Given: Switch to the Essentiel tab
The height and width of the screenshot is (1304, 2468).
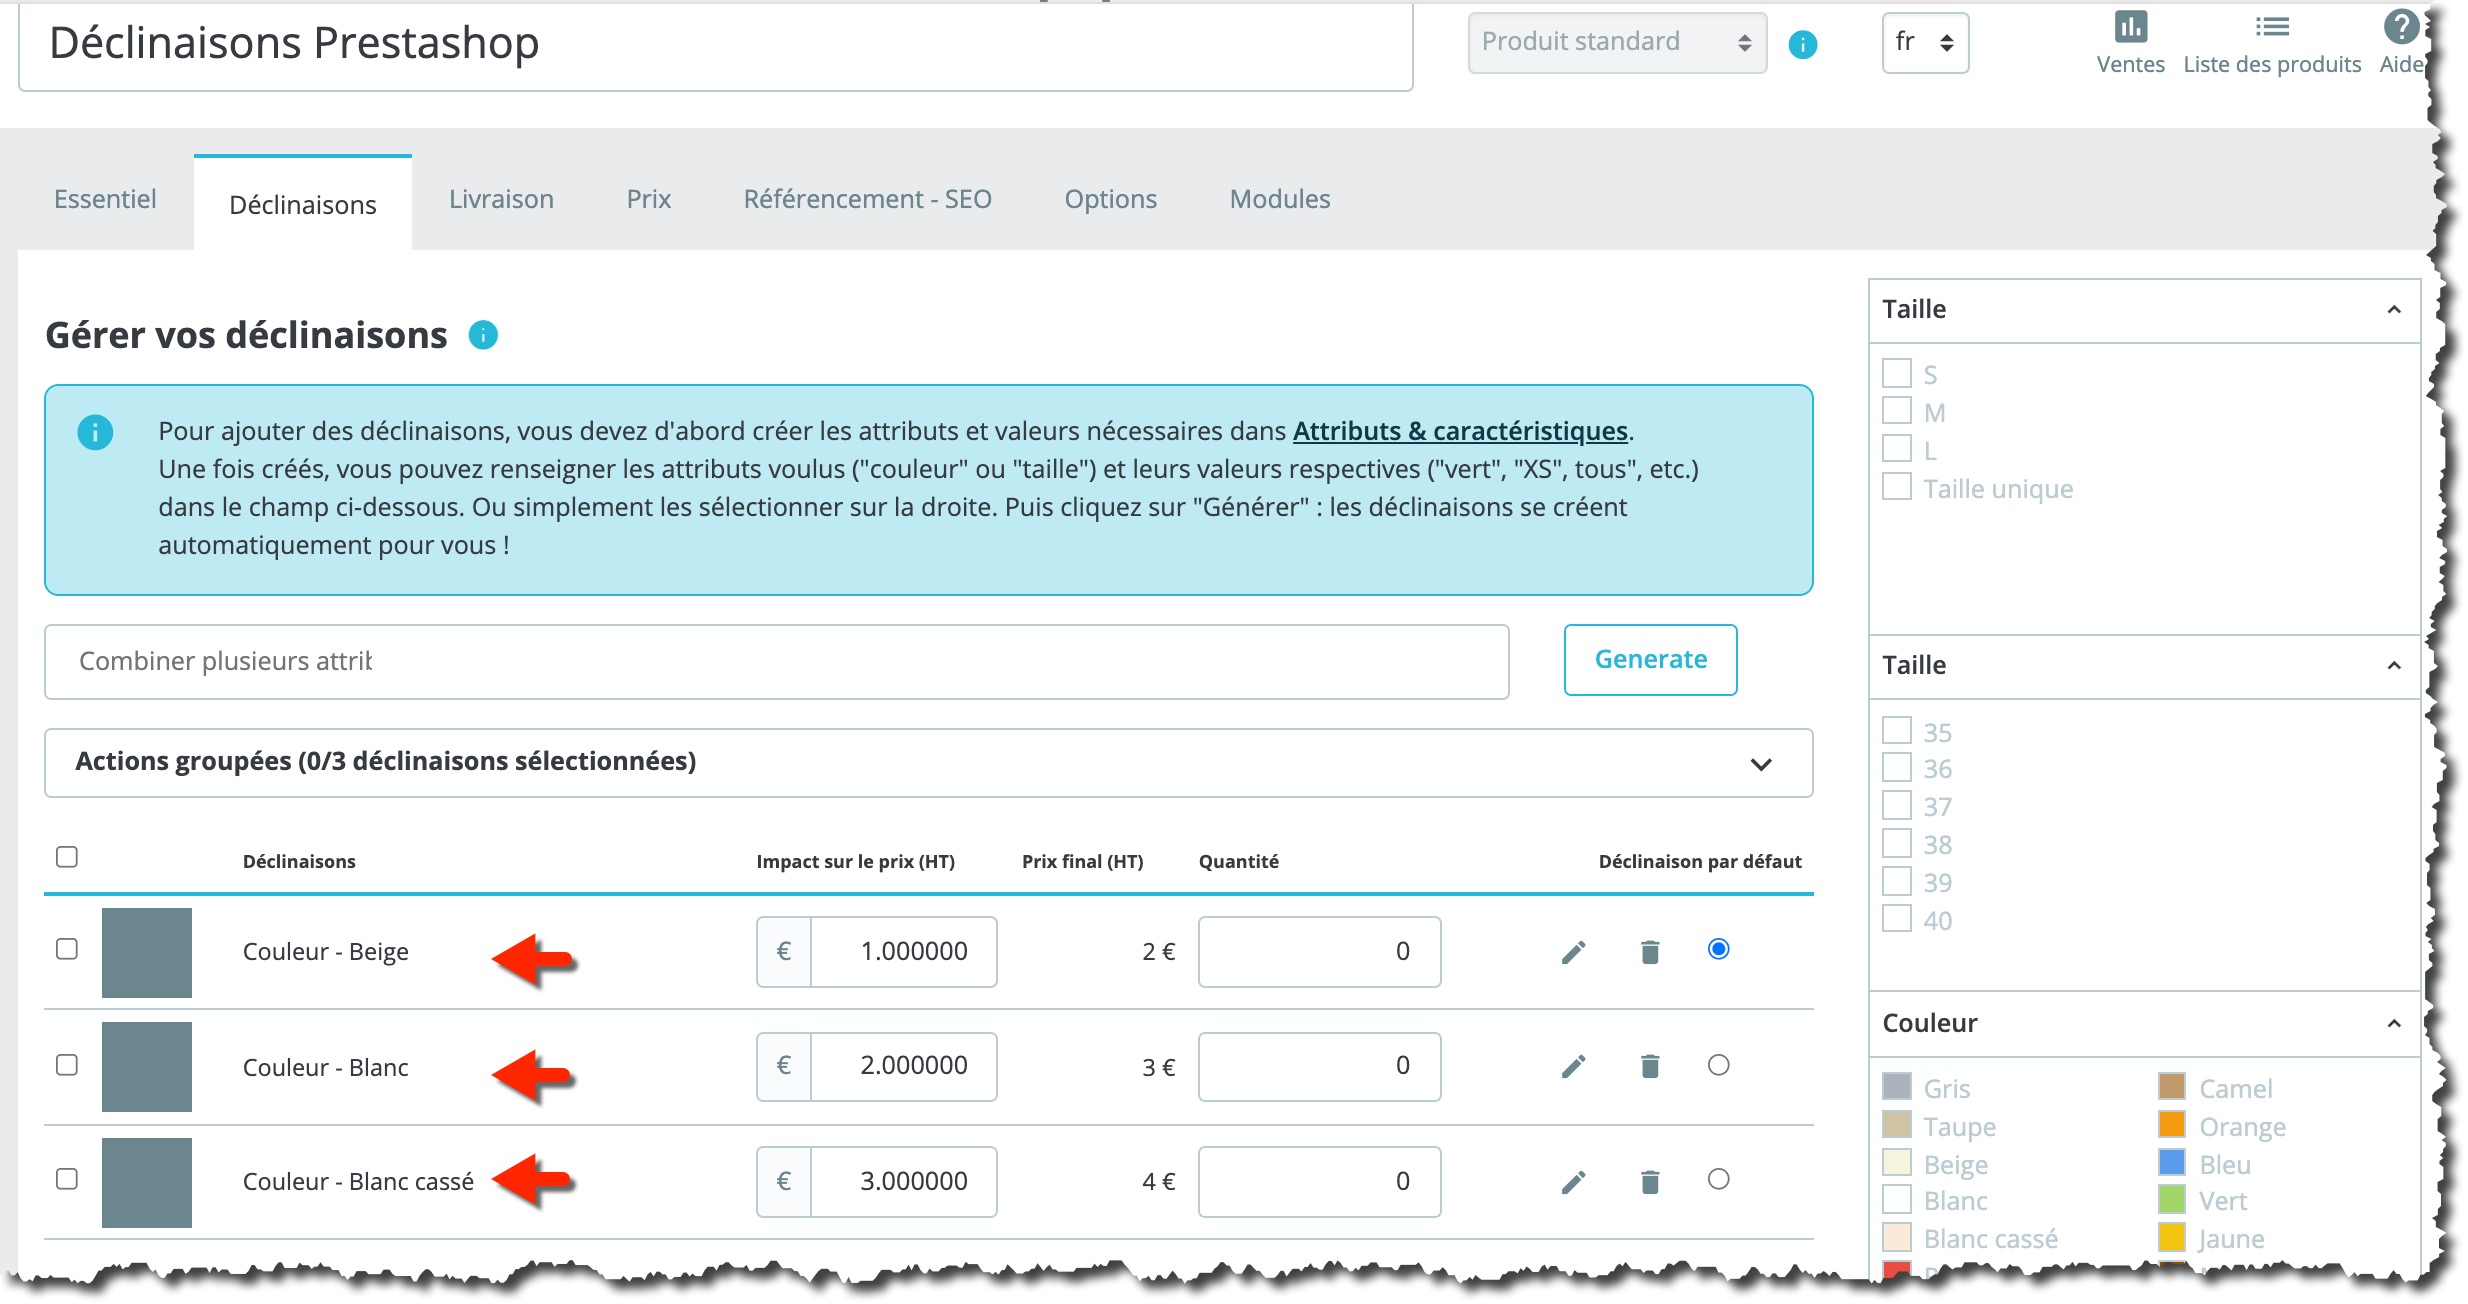Looking at the screenshot, I should (105, 199).
